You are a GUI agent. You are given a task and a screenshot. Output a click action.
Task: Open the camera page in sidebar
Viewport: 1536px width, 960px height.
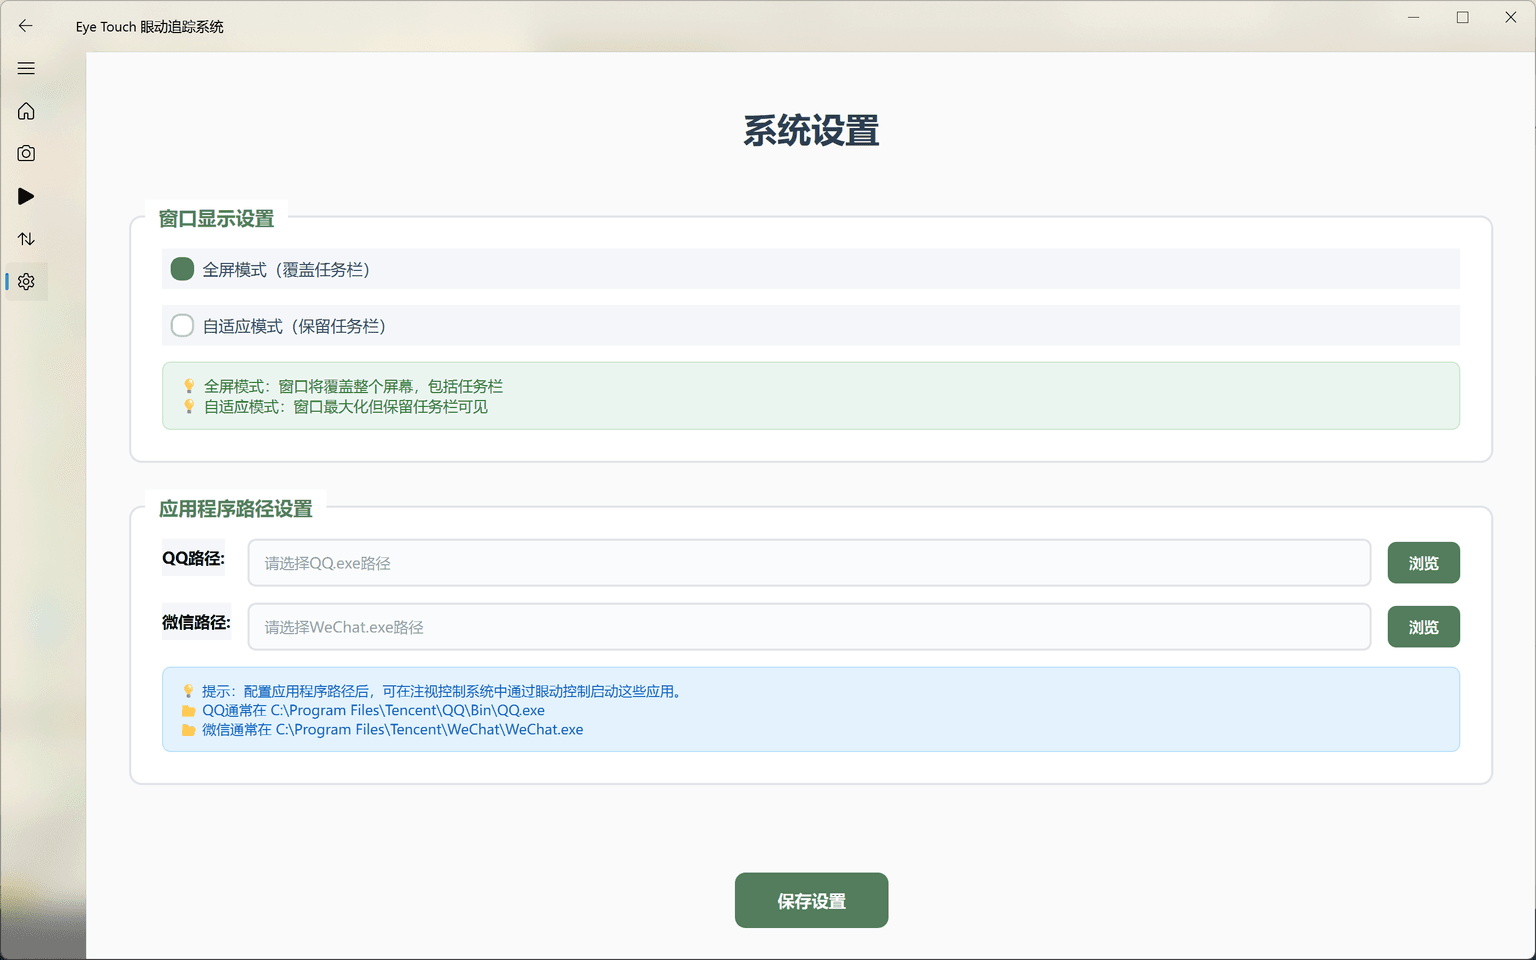26,153
